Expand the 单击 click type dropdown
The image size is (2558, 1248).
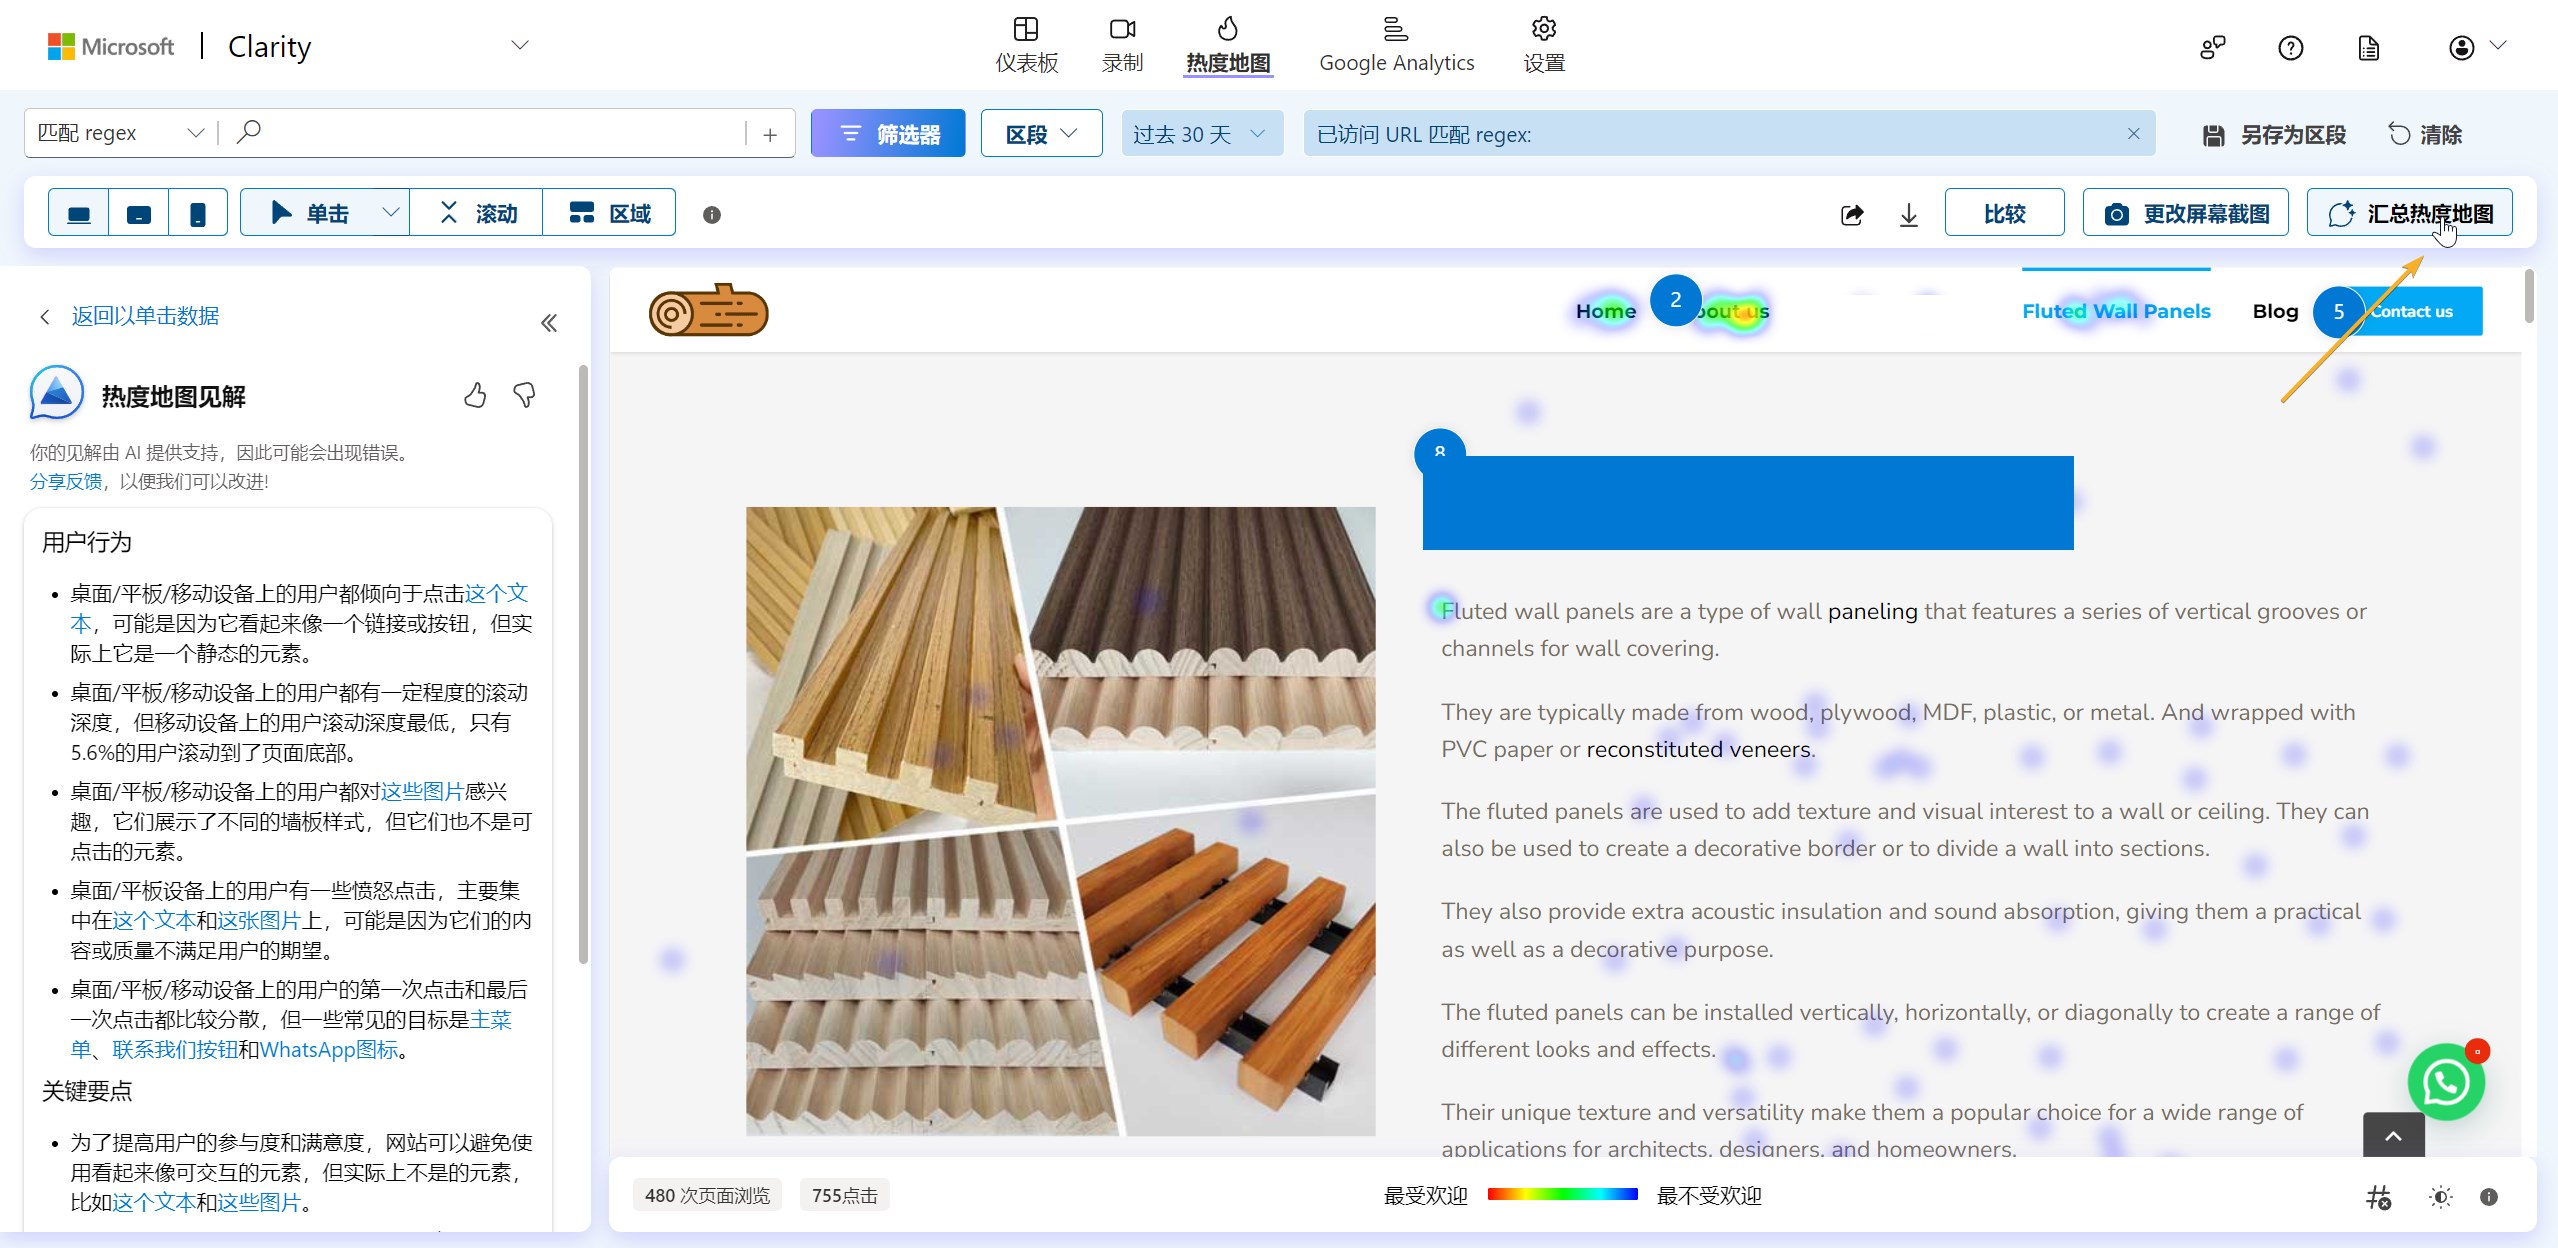pyautogui.click(x=391, y=213)
